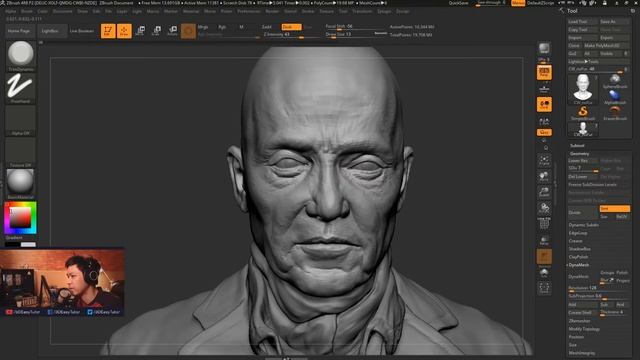
Task: Open the FreeHand stroke selector
Action: point(20,88)
